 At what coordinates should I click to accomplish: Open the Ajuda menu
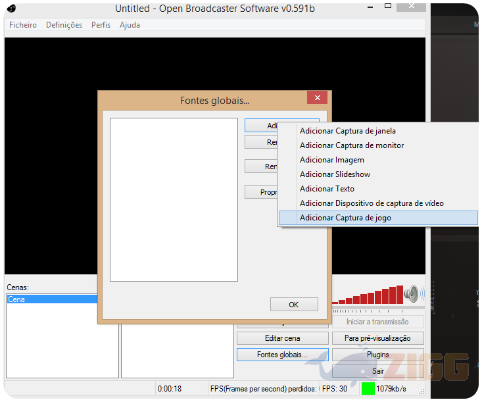coord(130,25)
